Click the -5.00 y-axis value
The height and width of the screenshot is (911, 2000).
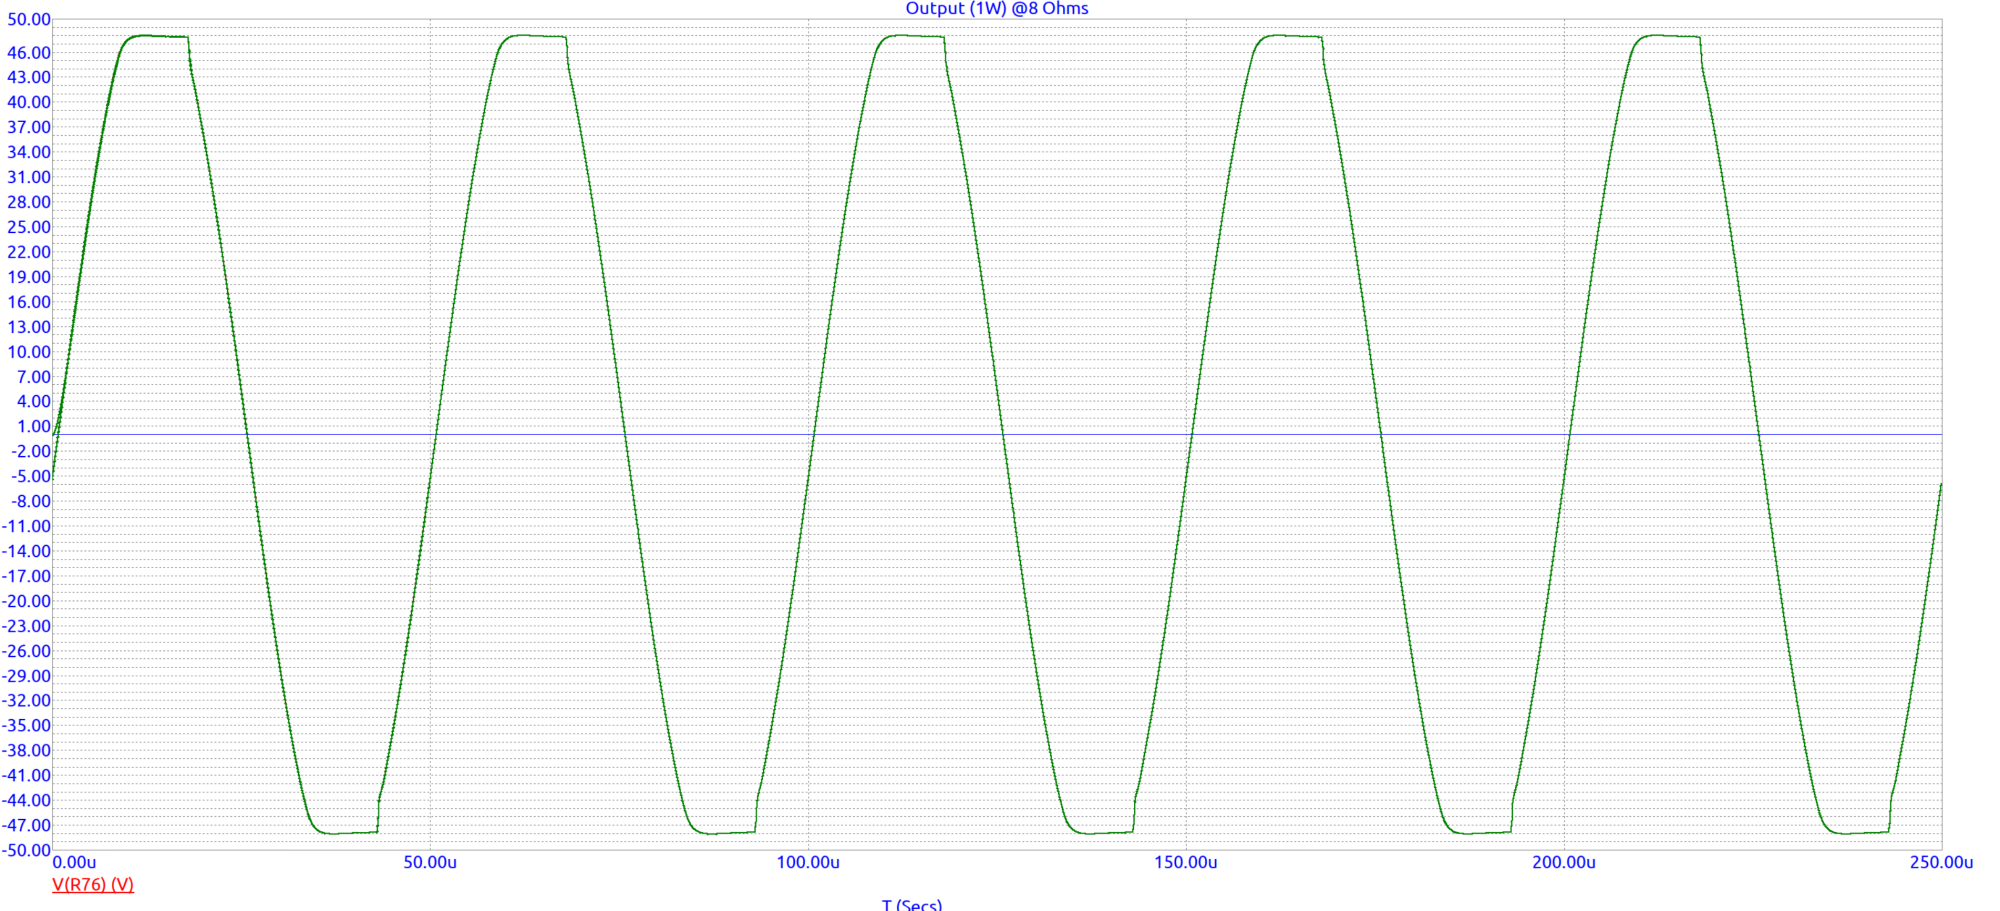[31, 476]
